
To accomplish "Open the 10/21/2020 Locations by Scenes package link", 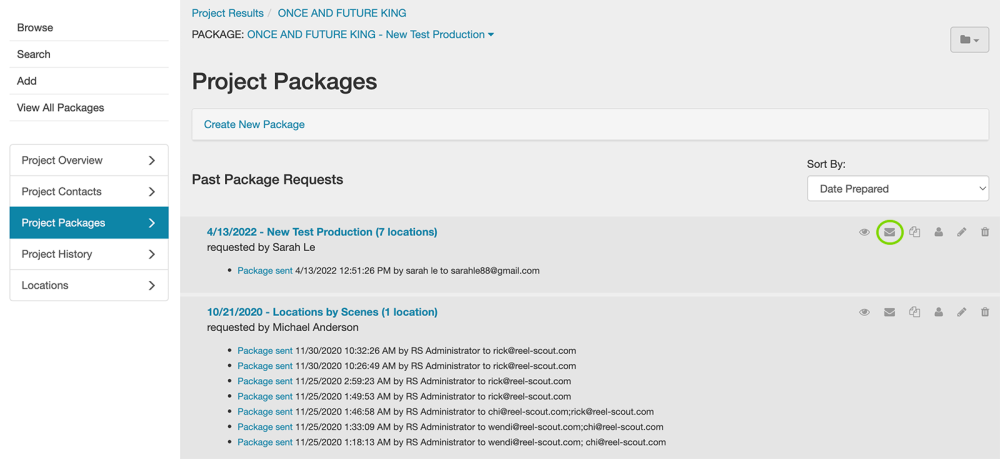I will [322, 312].
